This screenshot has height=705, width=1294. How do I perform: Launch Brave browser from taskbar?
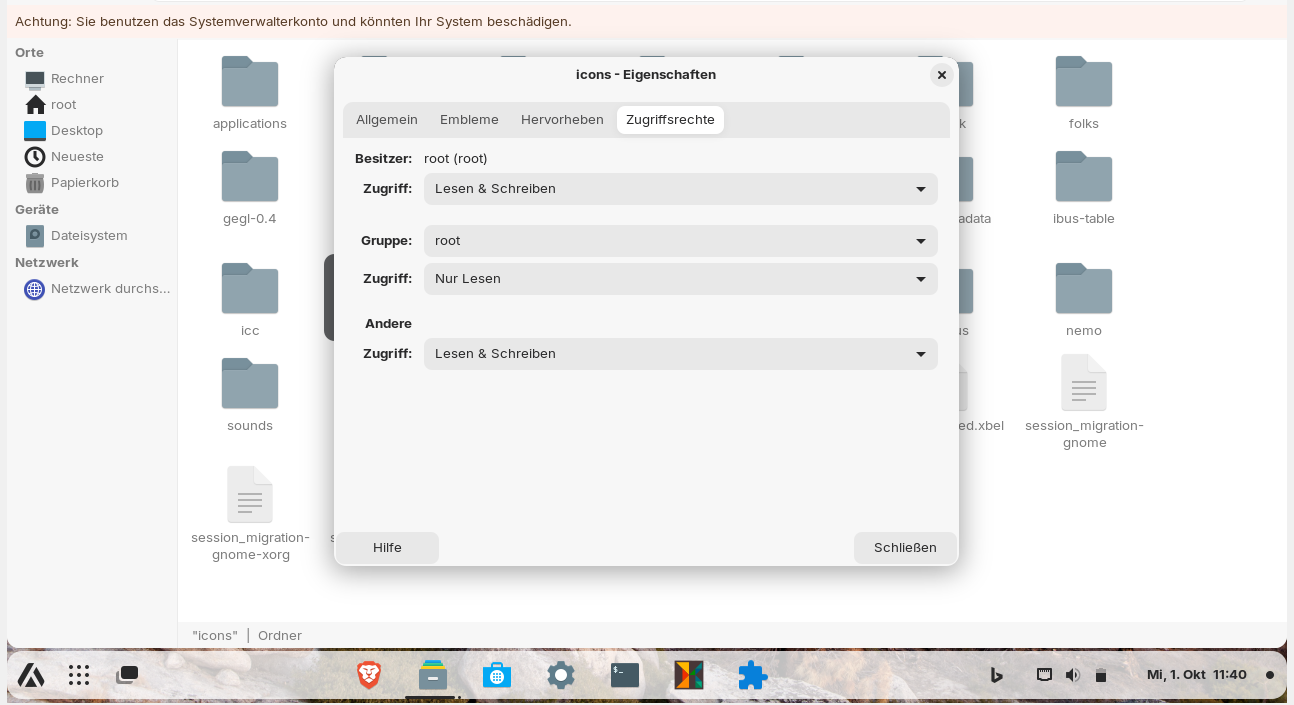(x=369, y=675)
